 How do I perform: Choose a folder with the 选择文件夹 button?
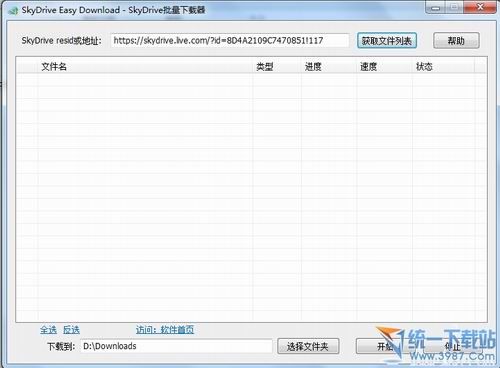pyautogui.click(x=308, y=346)
